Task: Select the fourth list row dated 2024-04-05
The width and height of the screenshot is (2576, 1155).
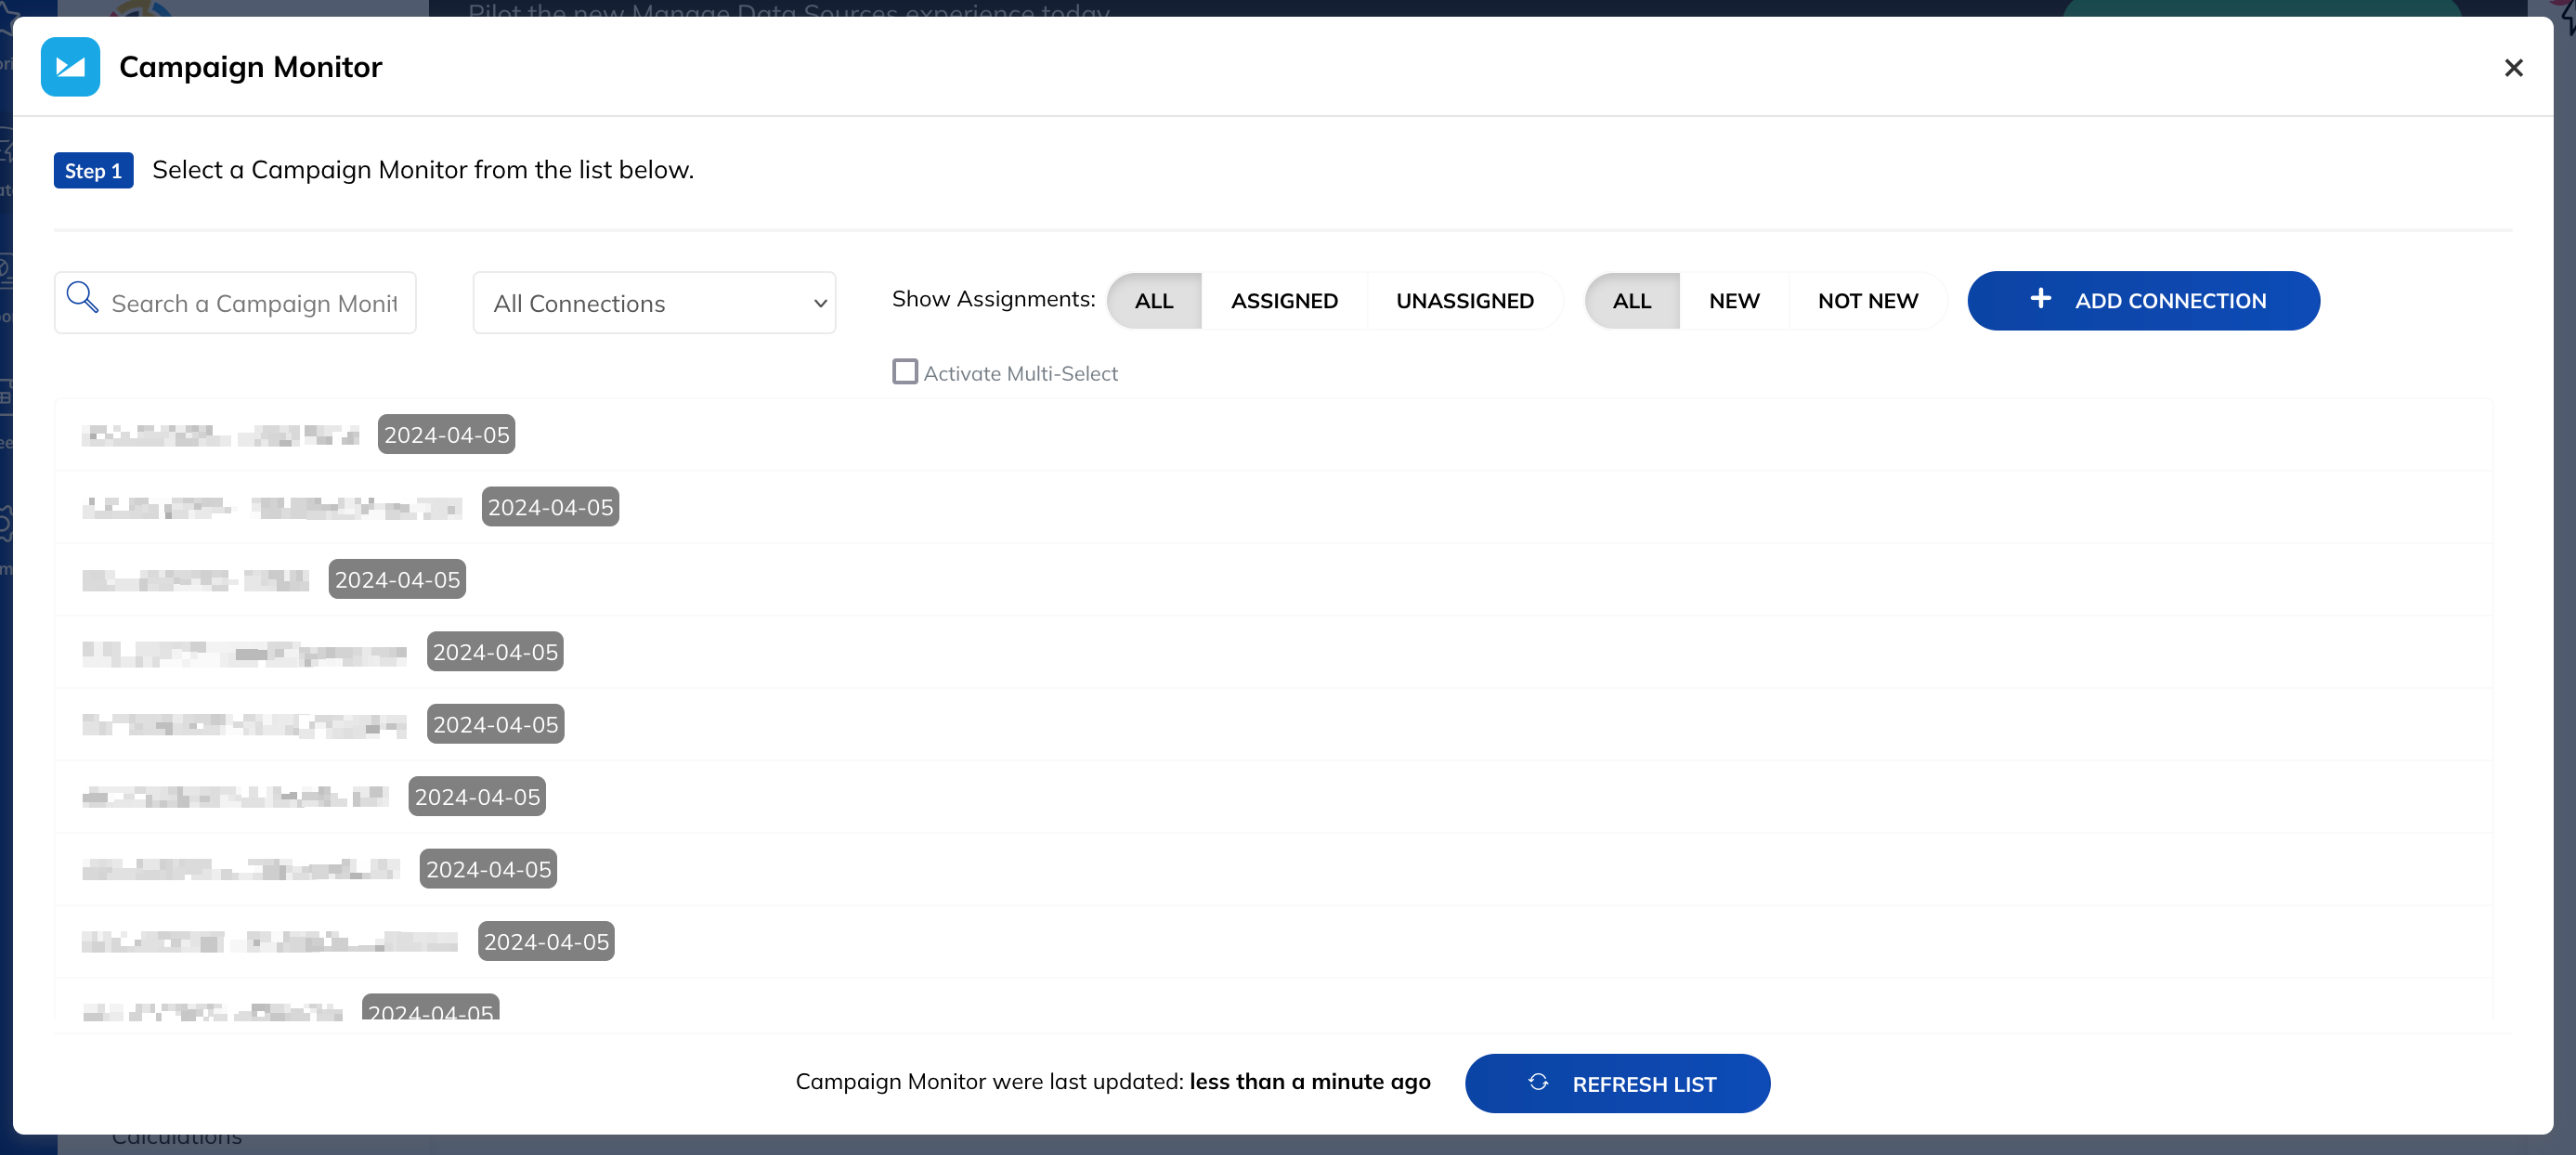Action: tap(1273, 652)
